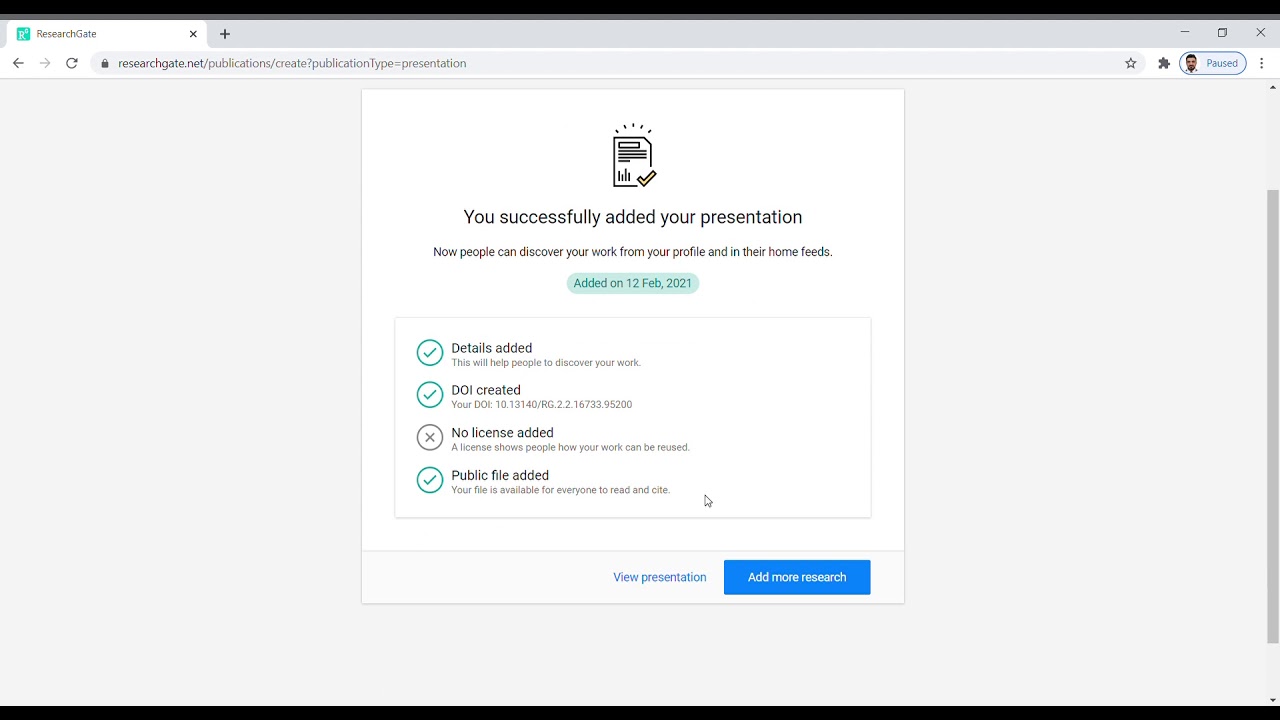The width and height of the screenshot is (1280, 720).
Task: Bookmark this page with the star
Action: pyautogui.click(x=1131, y=63)
